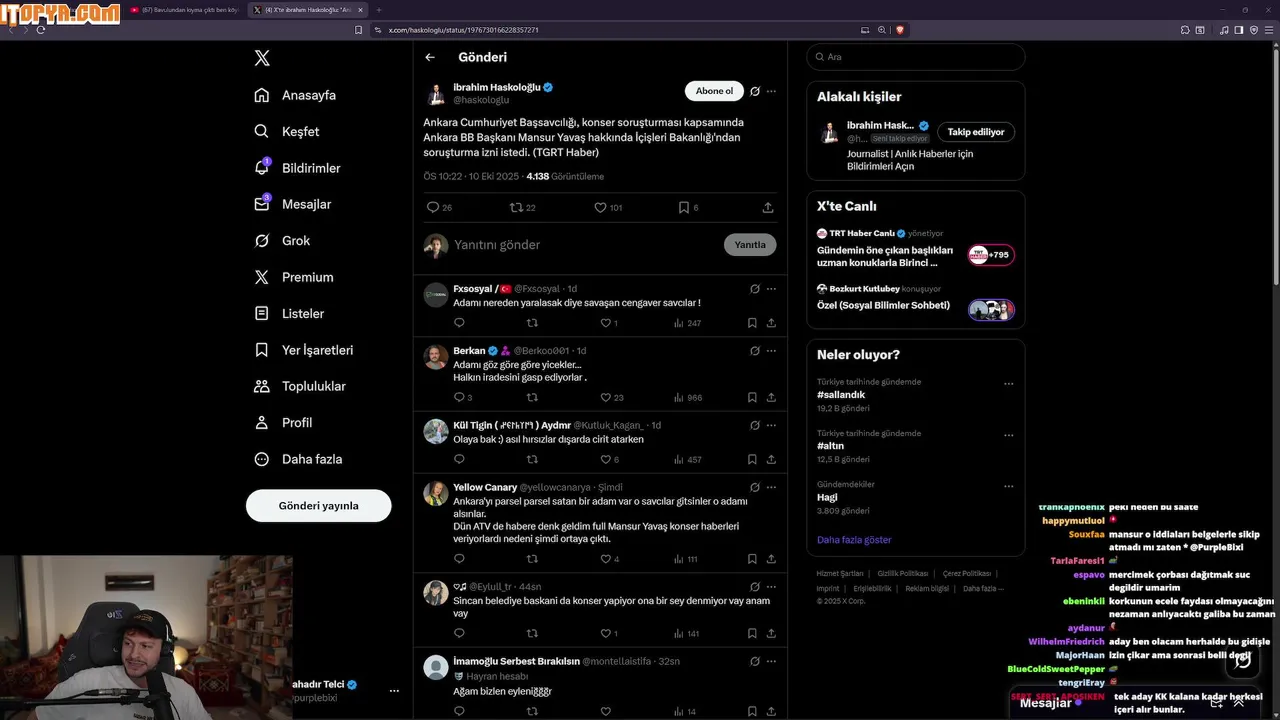Expand the Mesajlar drawer
The height and width of the screenshot is (720, 1280).
(x=1239, y=703)
